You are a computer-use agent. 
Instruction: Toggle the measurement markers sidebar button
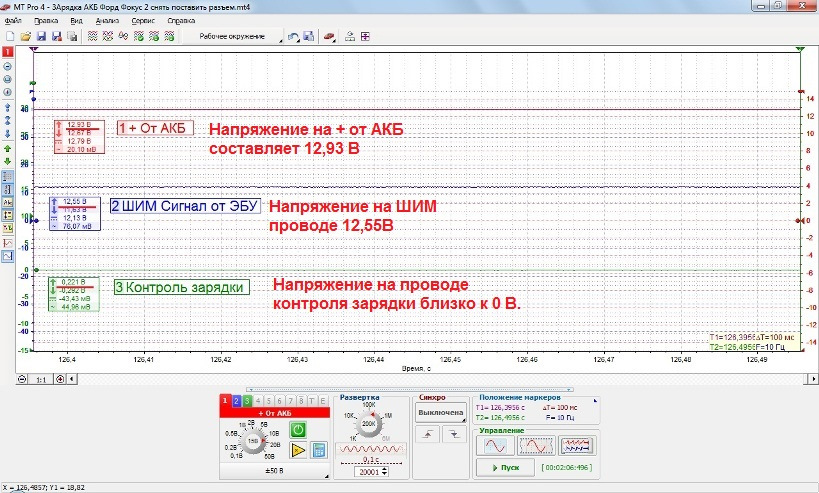click(x=8, y=215)
